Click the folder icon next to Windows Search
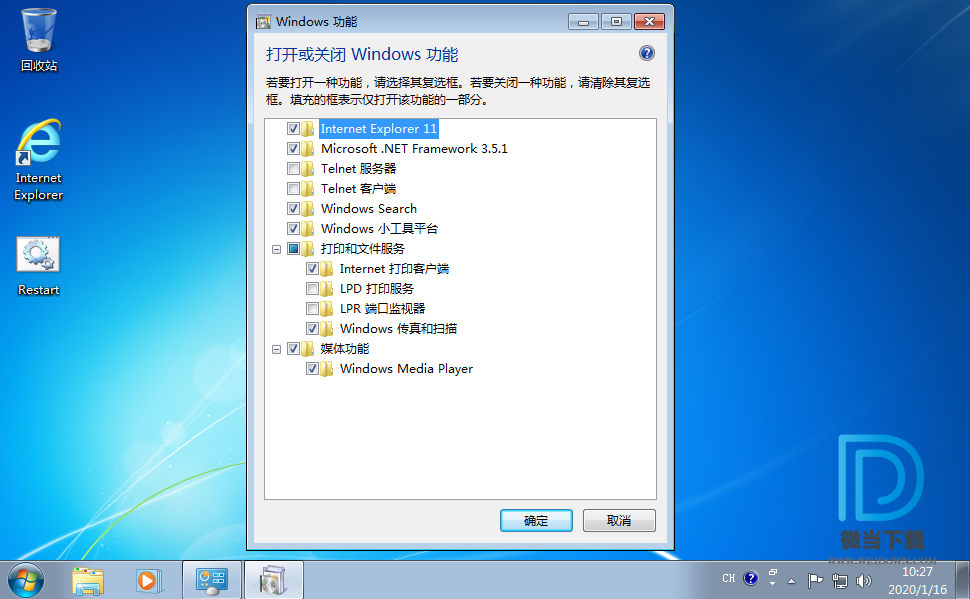Viewport: 970px width, 599px height. (308, 209)
